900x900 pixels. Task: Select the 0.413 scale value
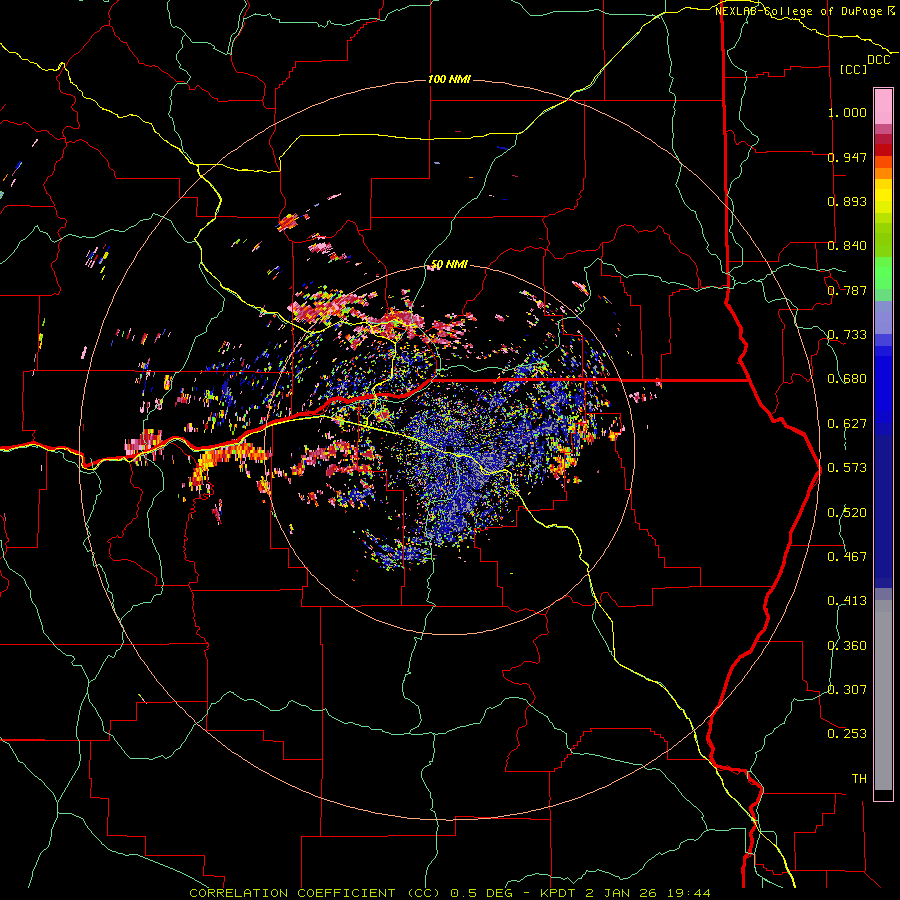847,601
